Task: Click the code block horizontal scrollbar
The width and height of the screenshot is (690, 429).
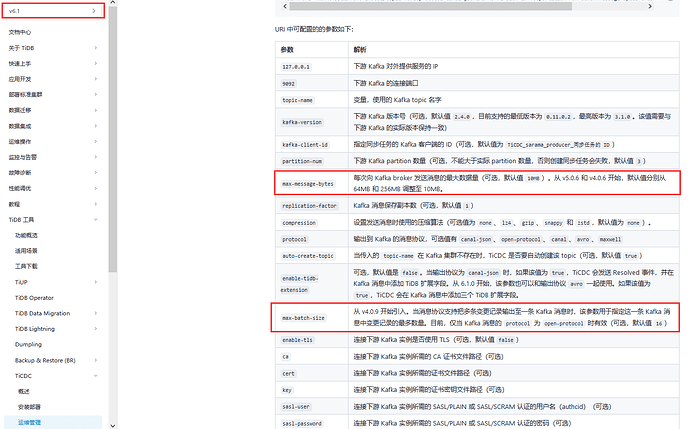Action: [430, 6]
